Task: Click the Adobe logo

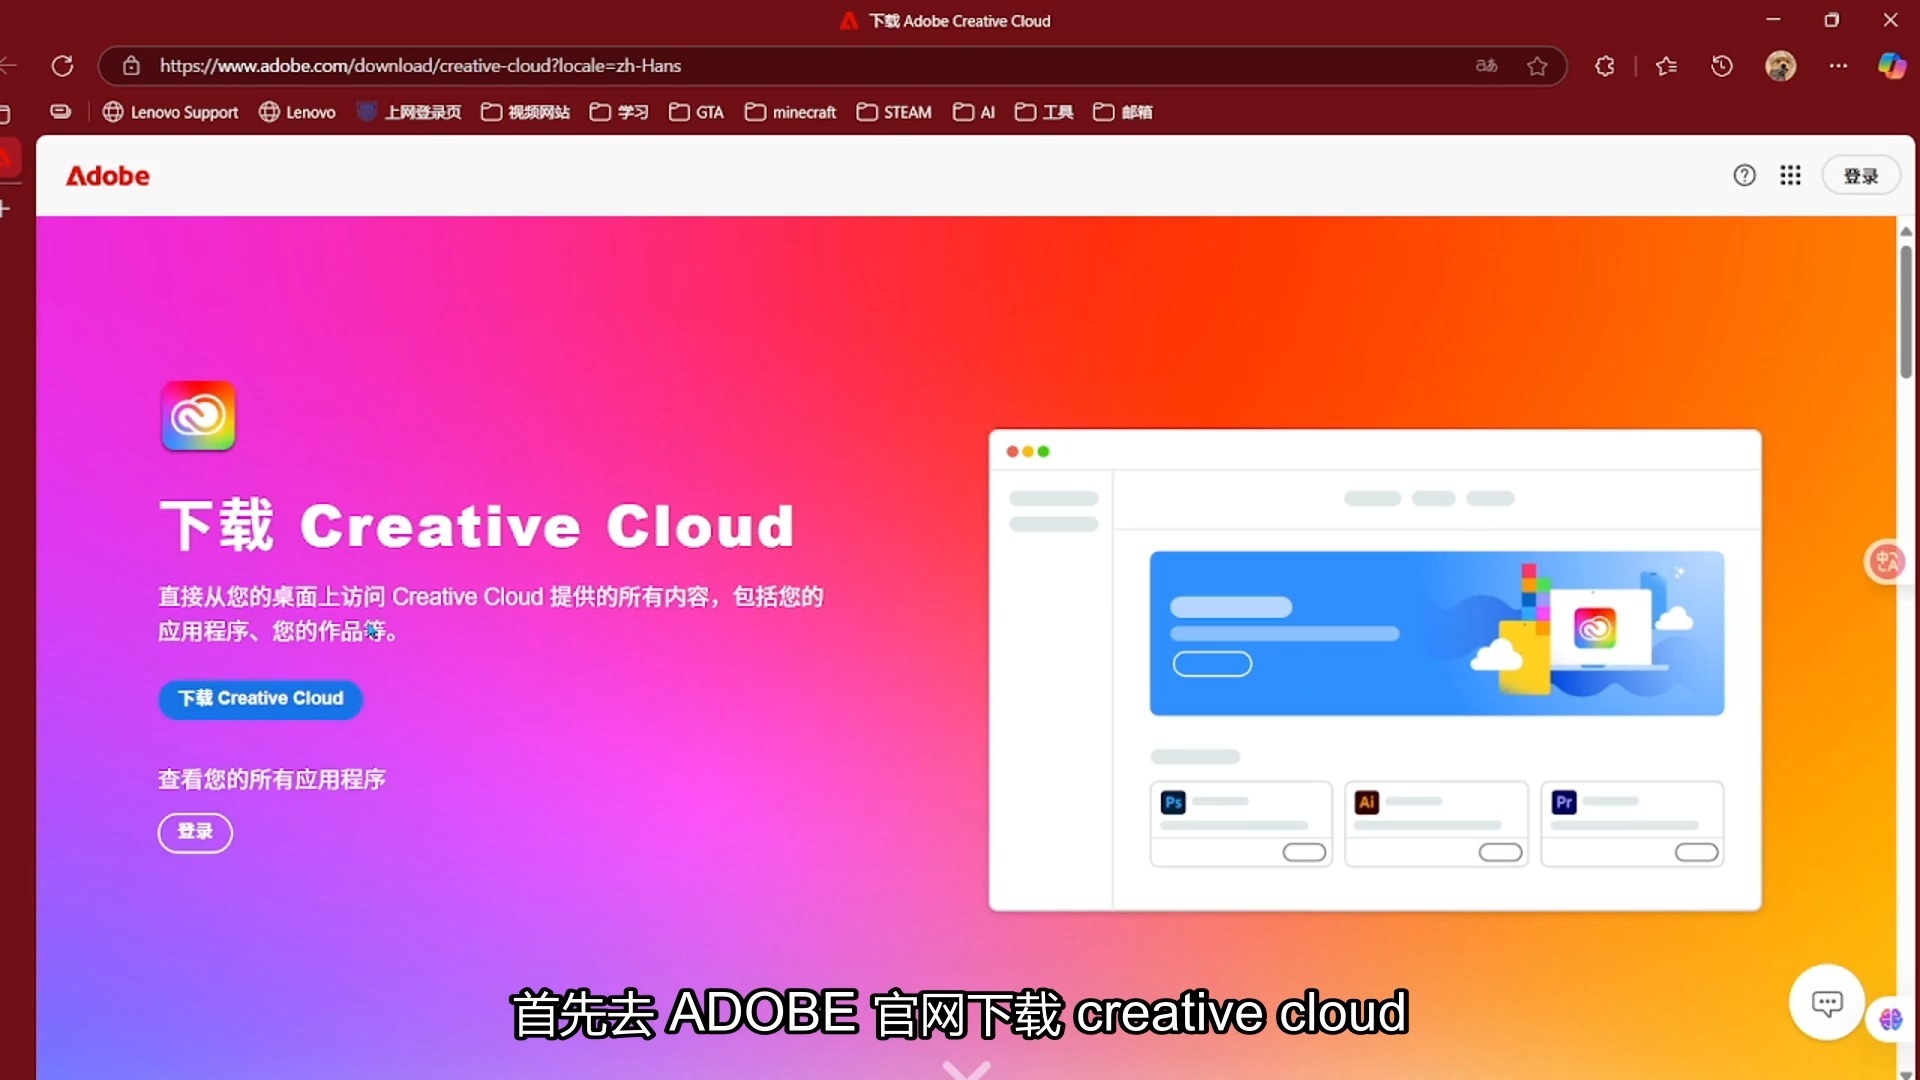Action: point(108,176)
